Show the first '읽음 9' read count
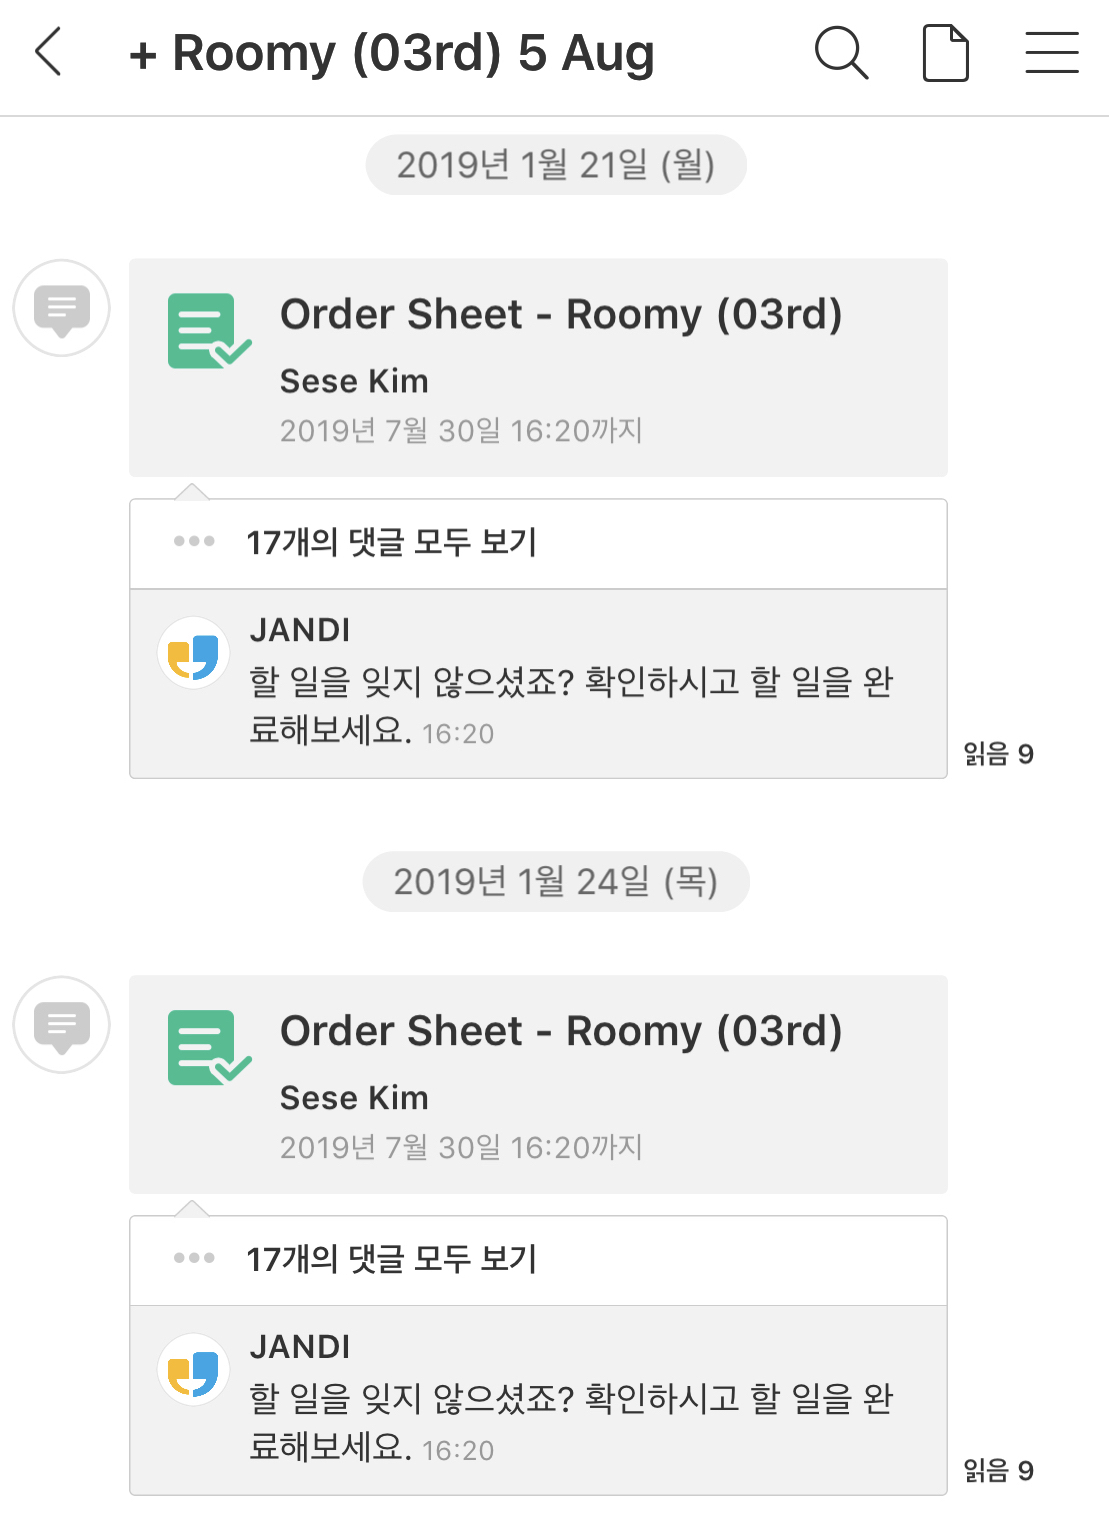This screenshot has width=1109, height=1513. [x=998, y=754]
